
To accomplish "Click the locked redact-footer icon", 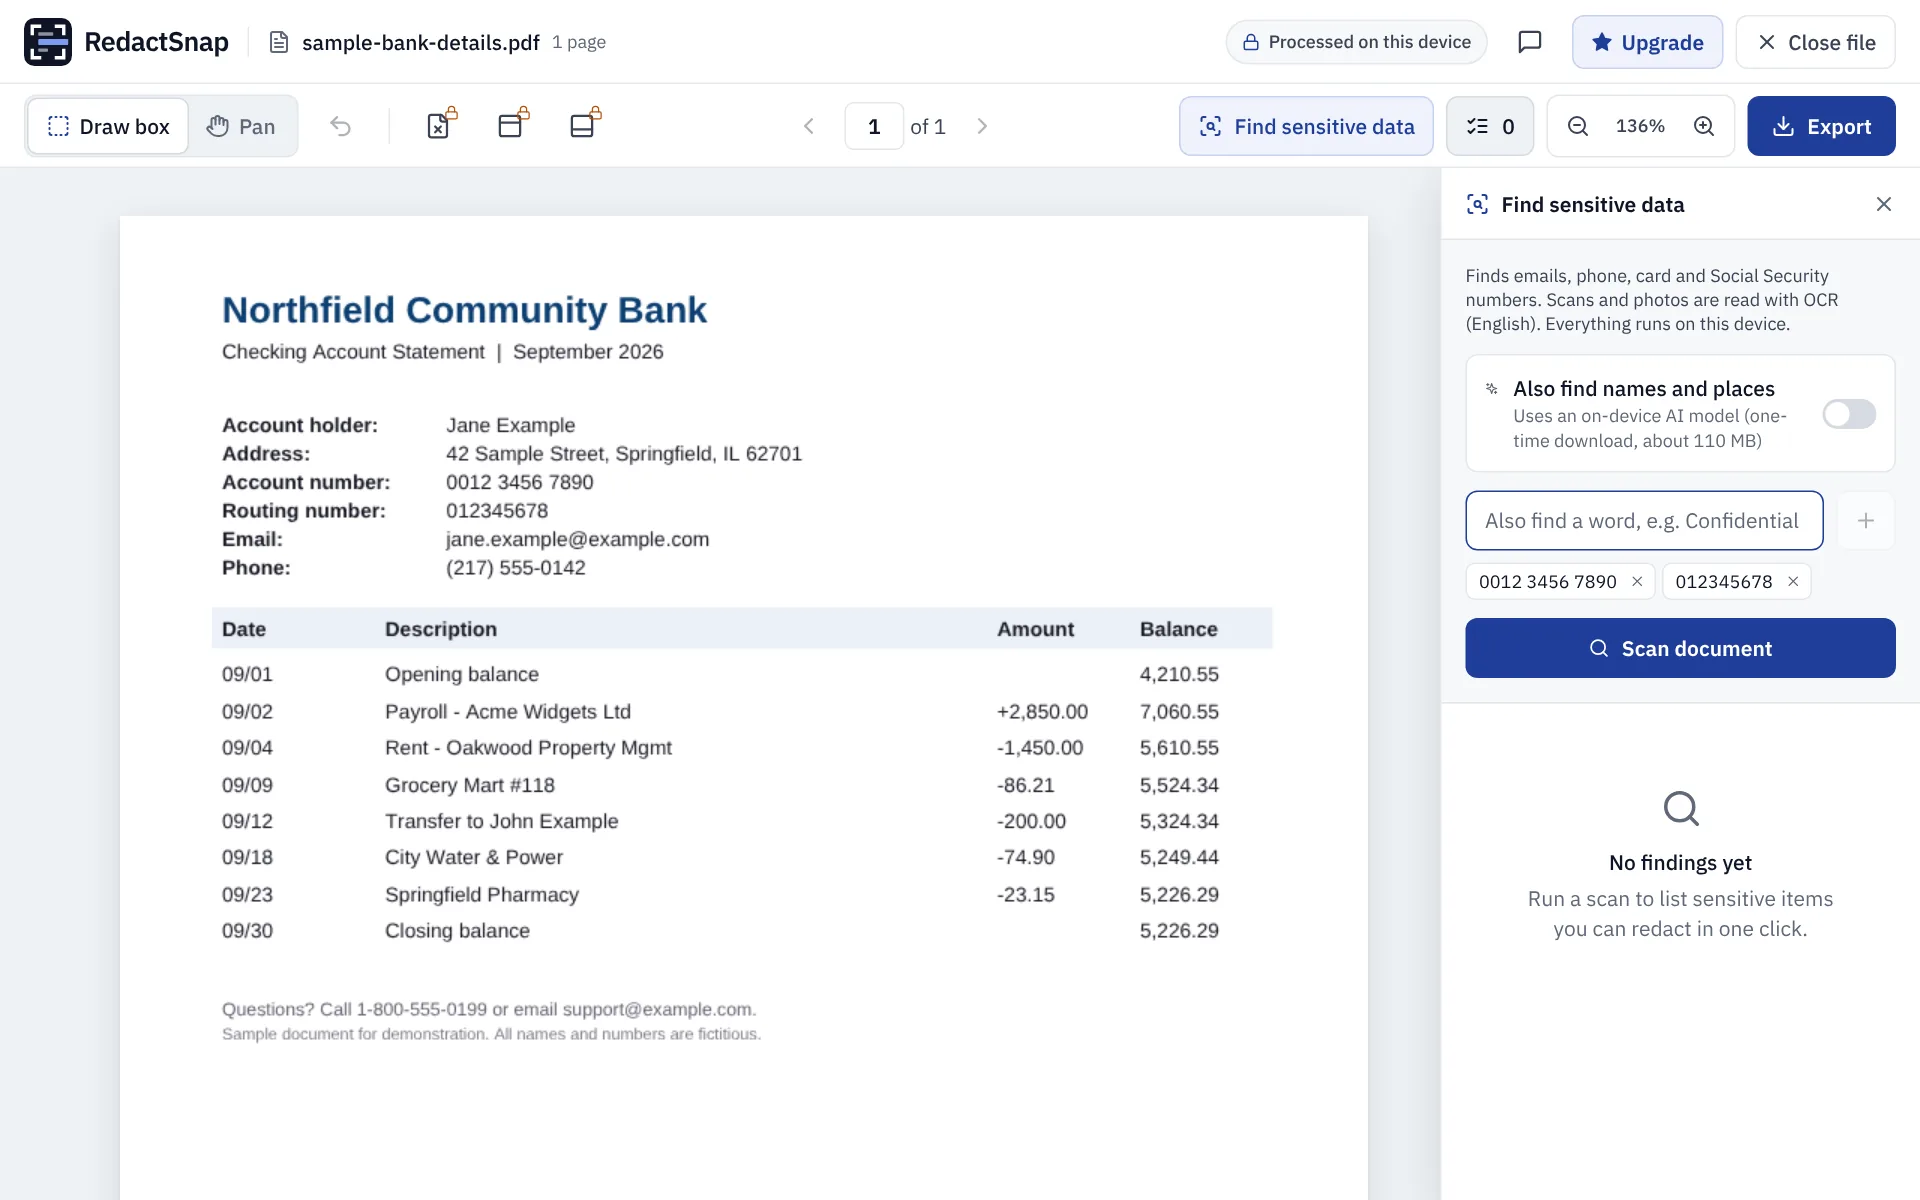I will (585, 125).
